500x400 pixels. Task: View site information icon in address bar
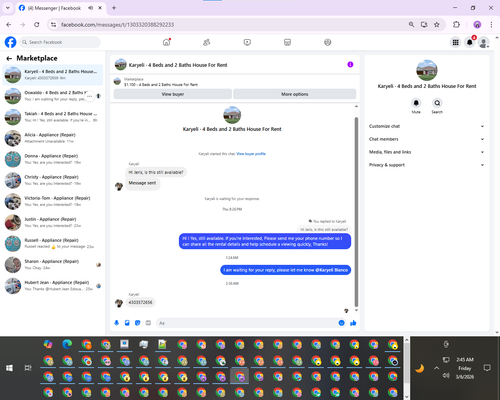pos(53,25)
